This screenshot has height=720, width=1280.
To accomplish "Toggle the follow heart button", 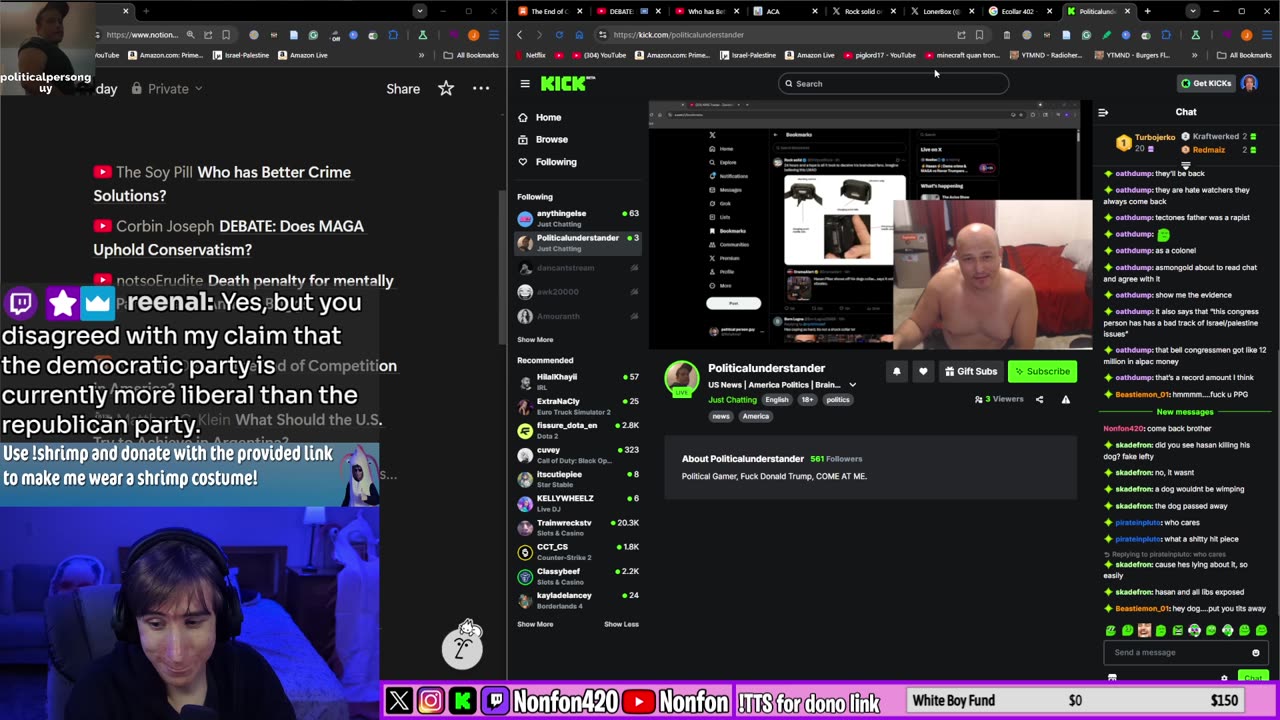I will click(923, 371).
